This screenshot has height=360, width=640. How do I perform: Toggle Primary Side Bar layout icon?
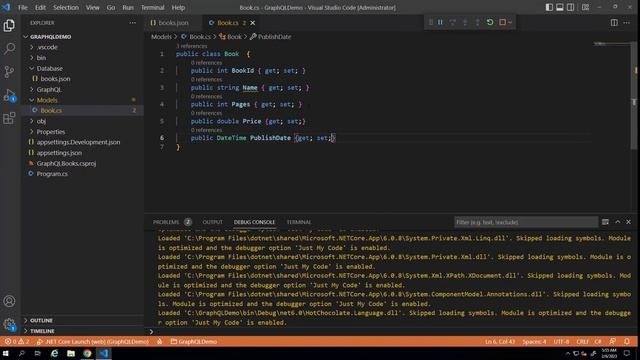[549, 7]
